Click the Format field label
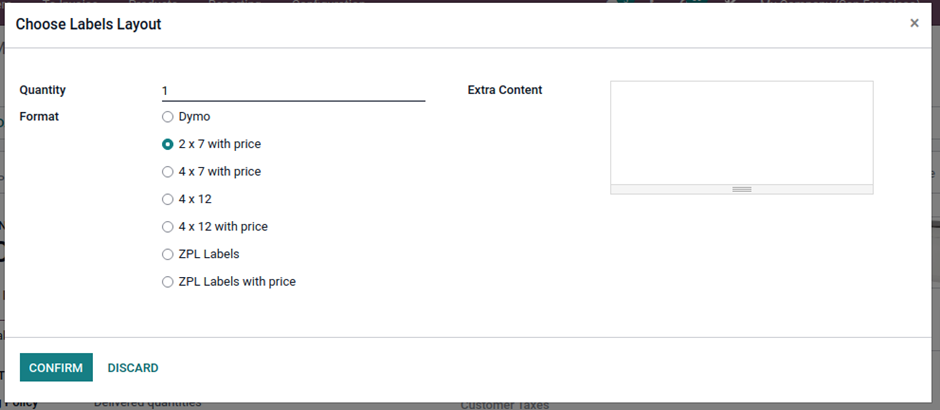The image size is (940, 410). click(x=39, y=117)
